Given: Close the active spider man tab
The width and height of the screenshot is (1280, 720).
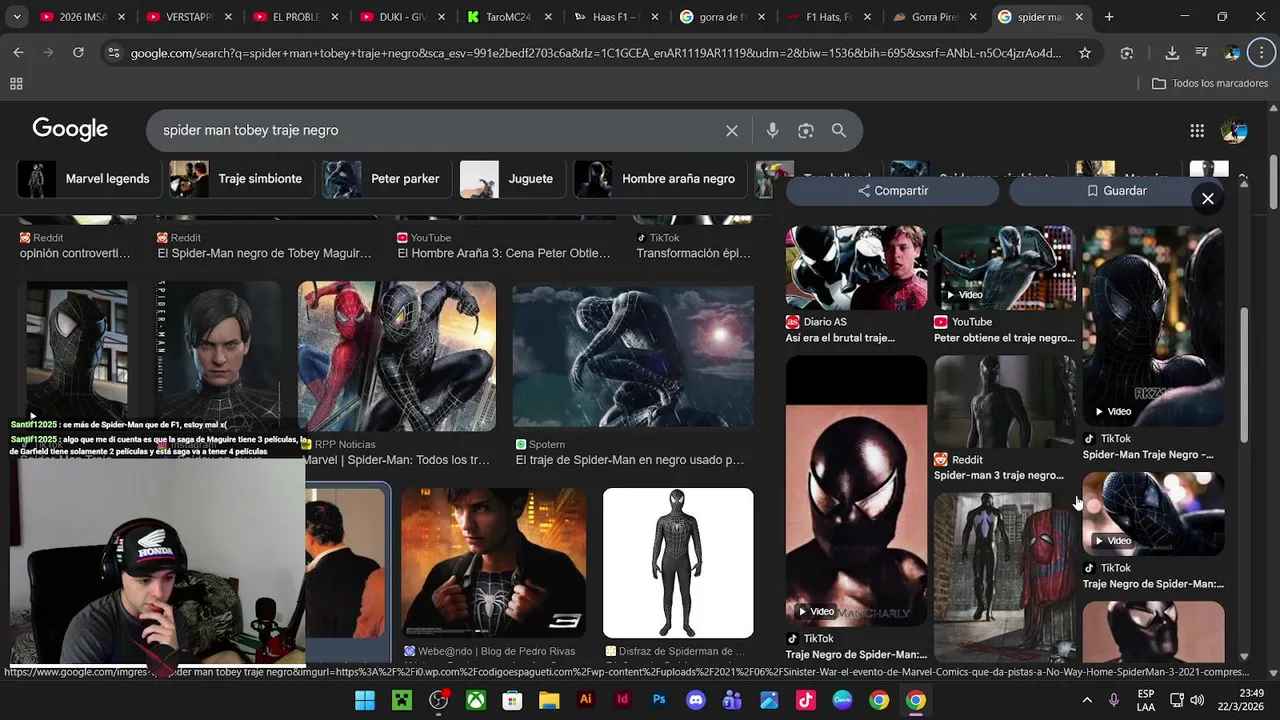Looking at the screenshot, I should coord(1079,17).
